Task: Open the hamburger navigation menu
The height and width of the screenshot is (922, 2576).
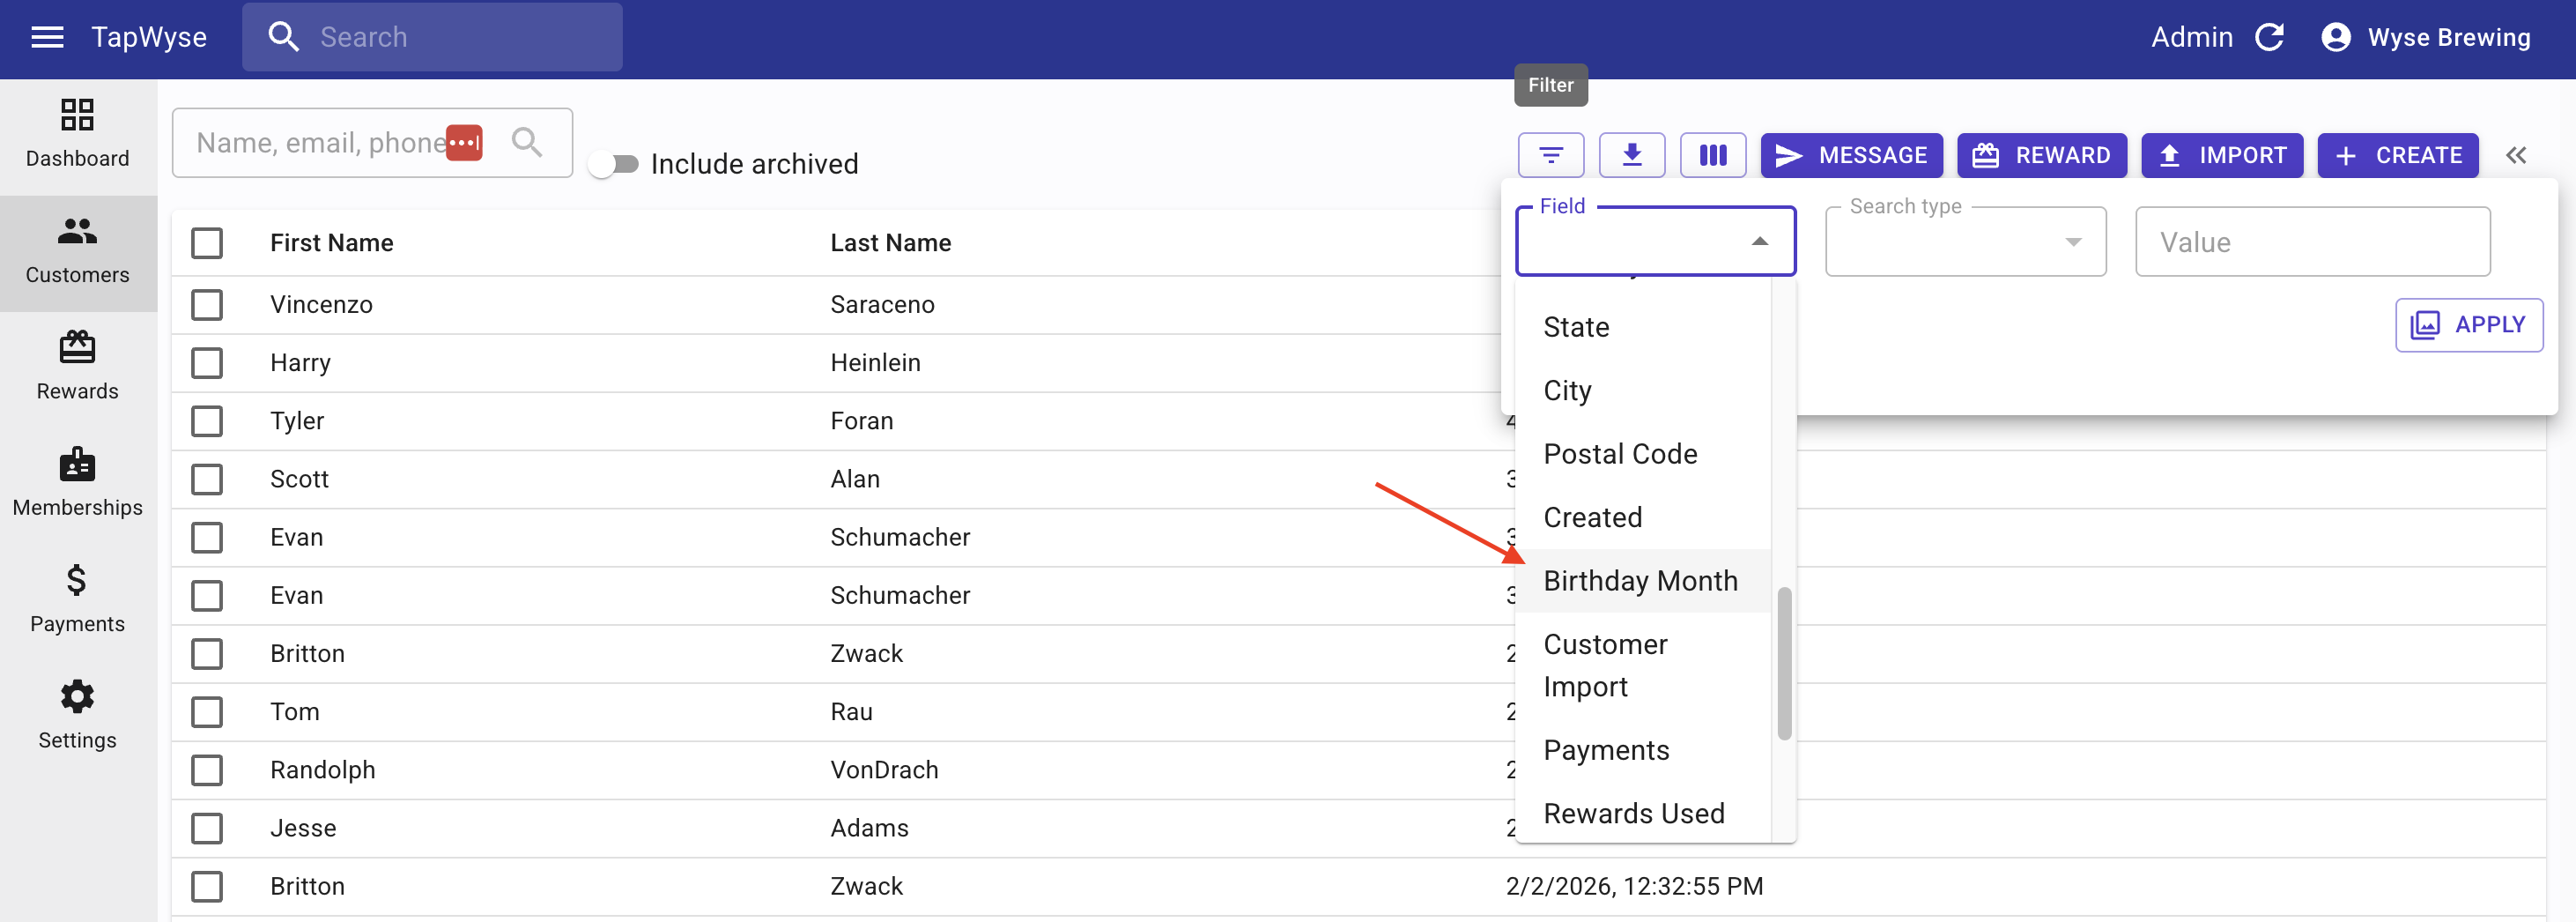Action: point(47,38)
